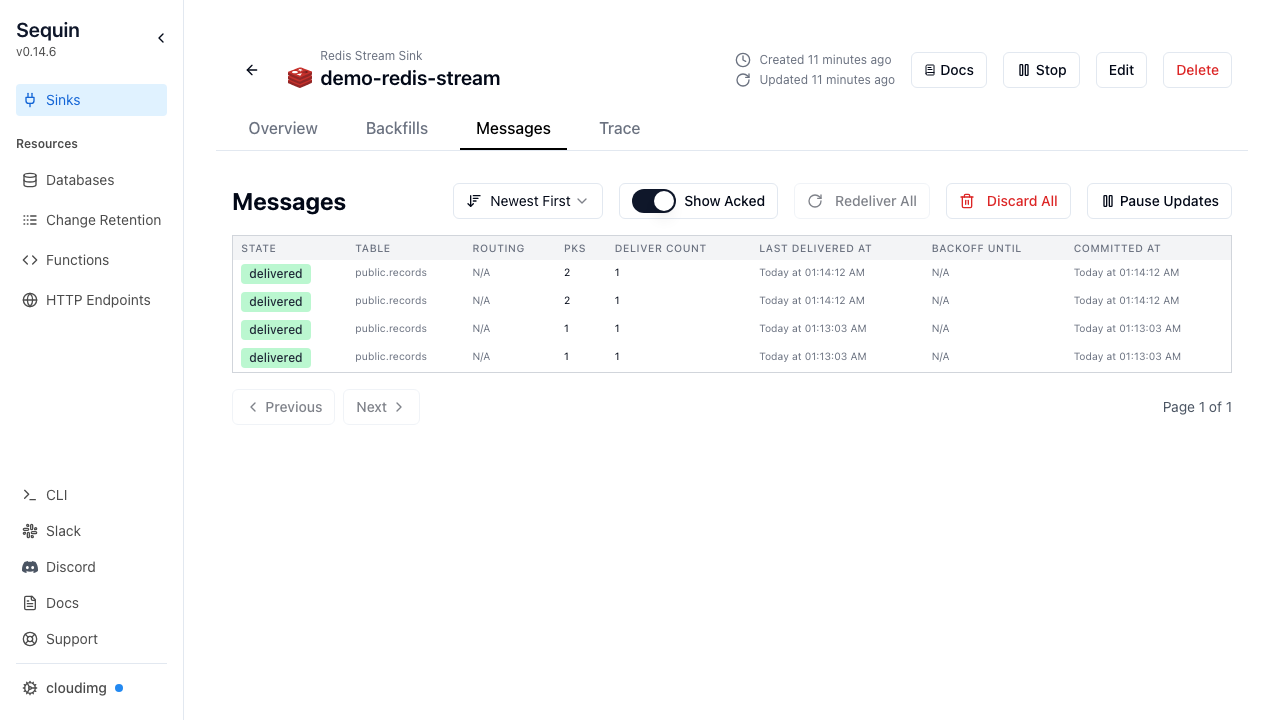Click the document icon in the header Docs button
This screenshot has height=720, width=1280.
(x=930, y=70)
